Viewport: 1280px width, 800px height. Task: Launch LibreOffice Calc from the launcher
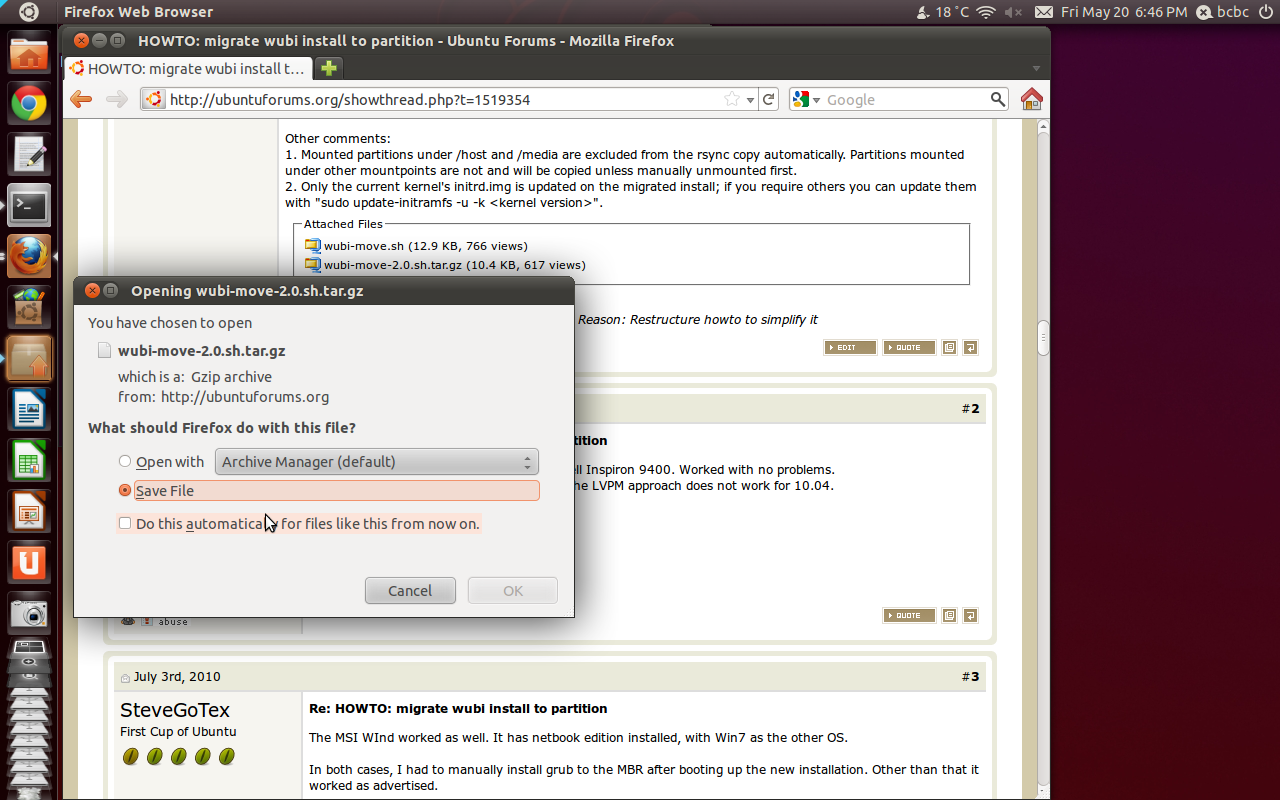click(x=29, y=461)
